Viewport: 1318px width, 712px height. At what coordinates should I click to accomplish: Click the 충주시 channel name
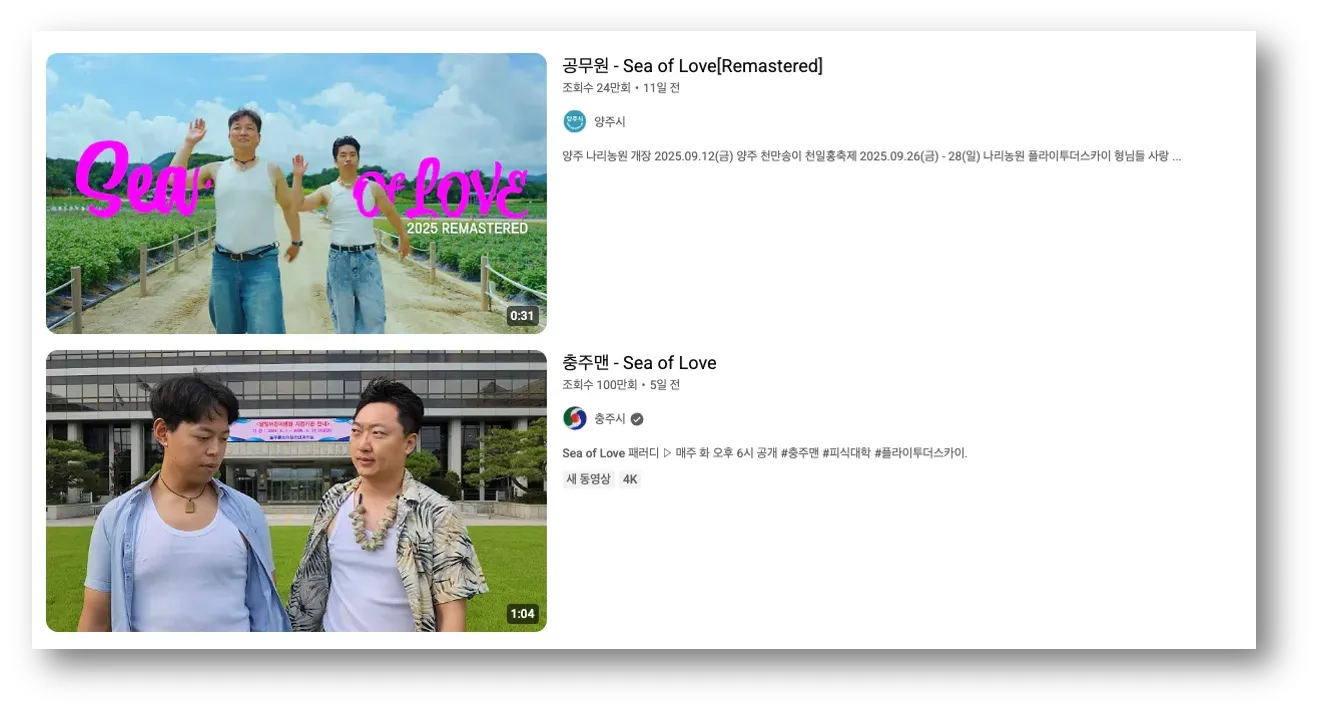[x=611, y=417]
